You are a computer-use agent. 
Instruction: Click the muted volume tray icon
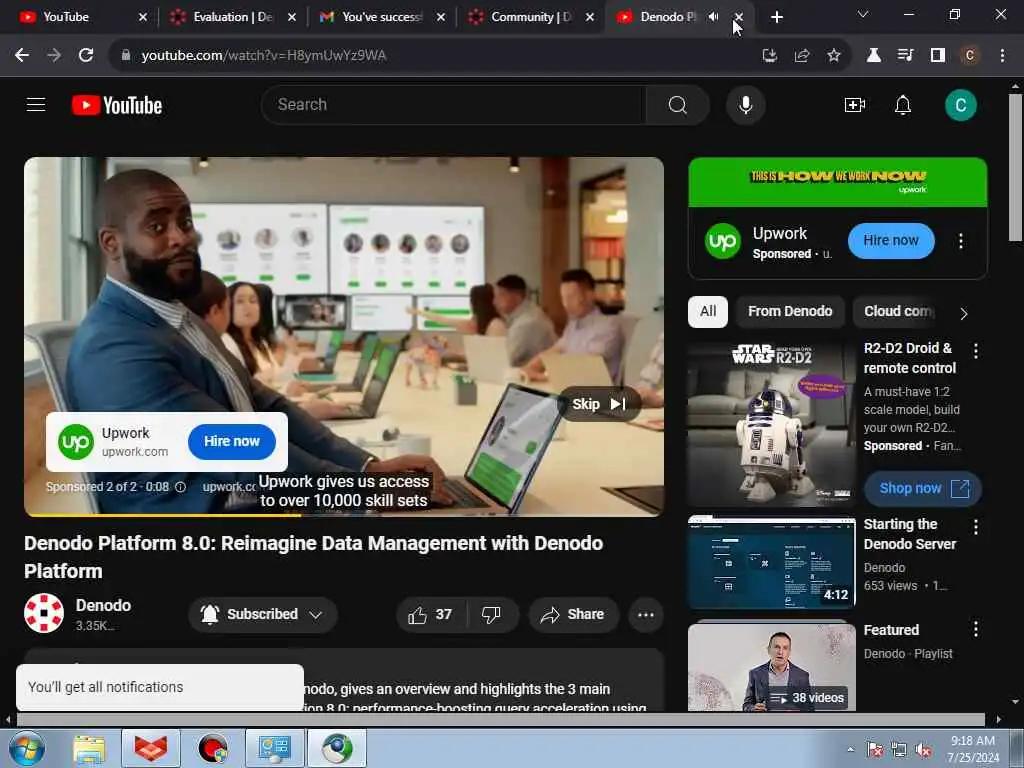(923, 750)
